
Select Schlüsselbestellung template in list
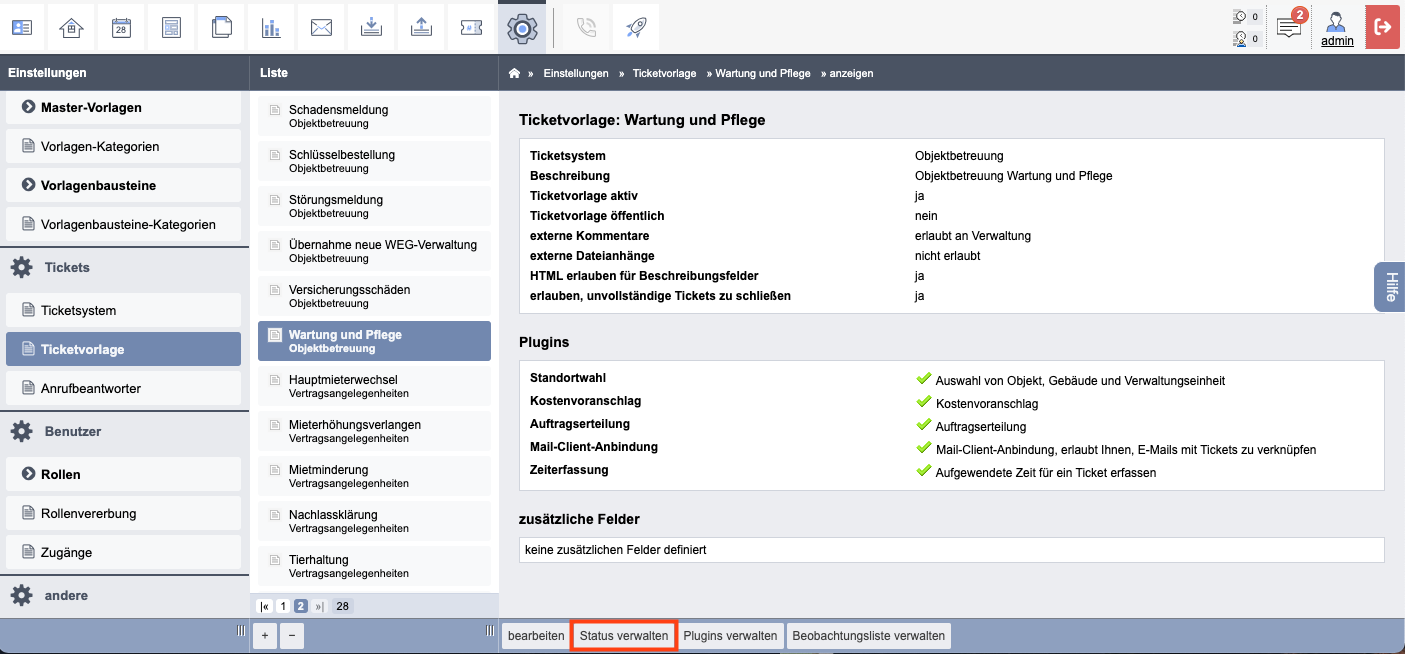click(374, 161)
